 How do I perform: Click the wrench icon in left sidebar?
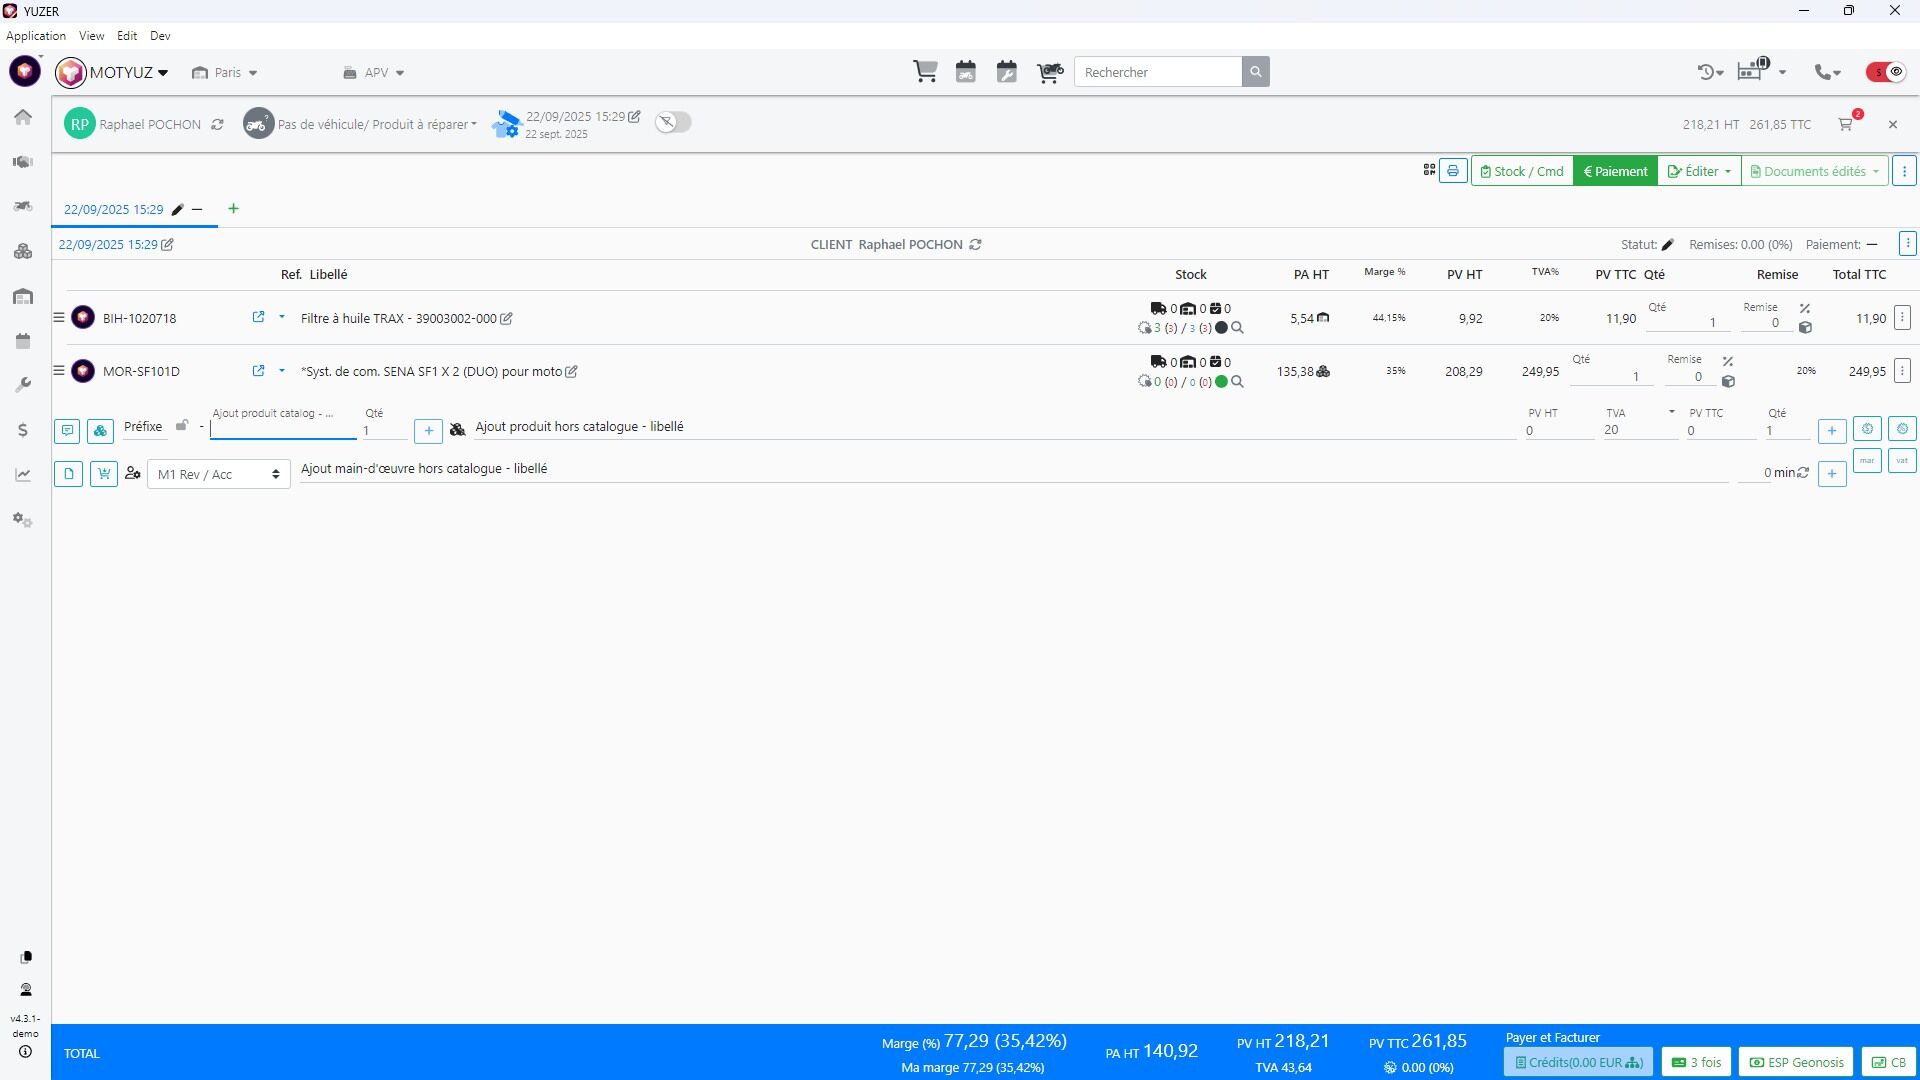click(x=23, y=385)
